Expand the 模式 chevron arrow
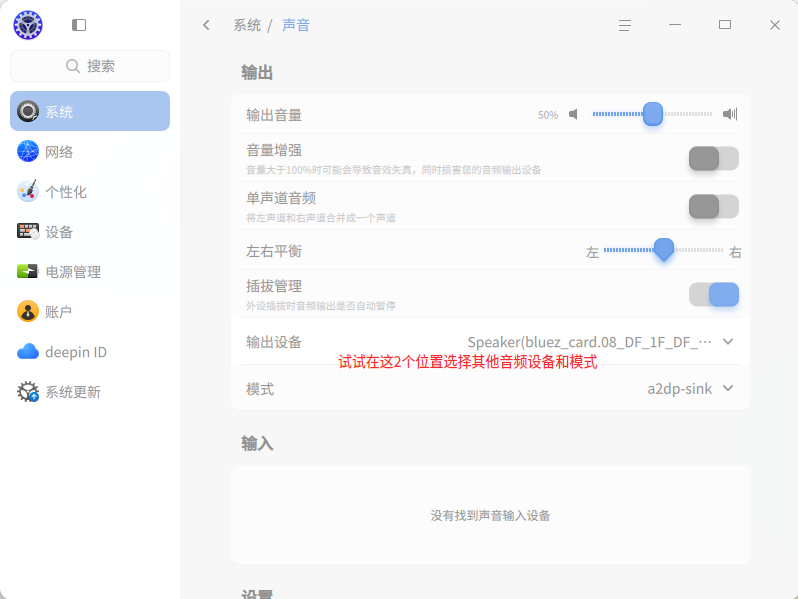This screenshot has height=599, width=798. 728,388
